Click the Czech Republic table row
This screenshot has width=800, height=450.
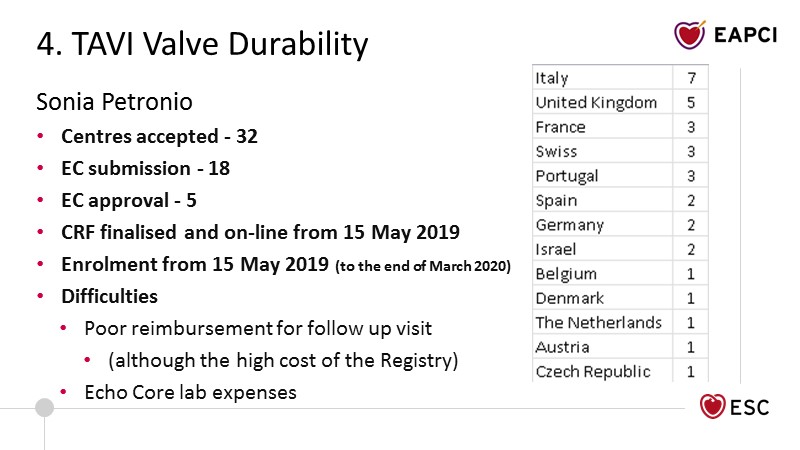(593, 371)
